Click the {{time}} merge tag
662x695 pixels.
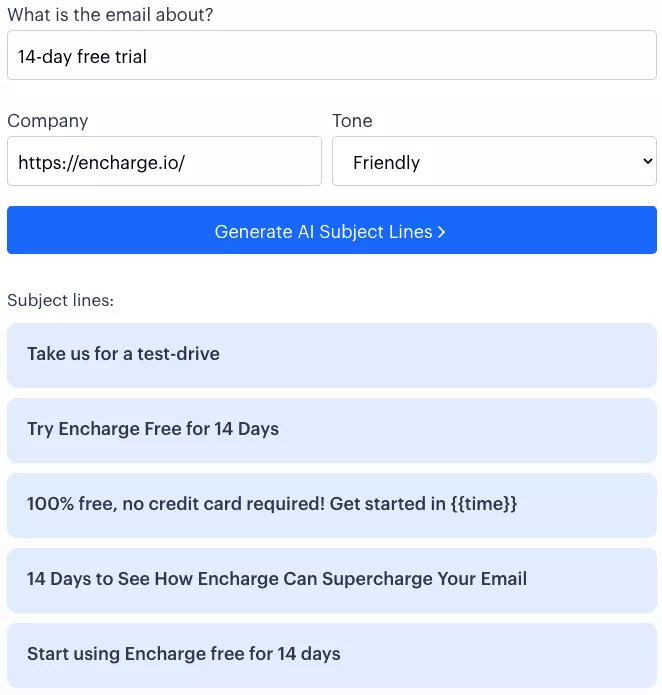coord(483,504)
